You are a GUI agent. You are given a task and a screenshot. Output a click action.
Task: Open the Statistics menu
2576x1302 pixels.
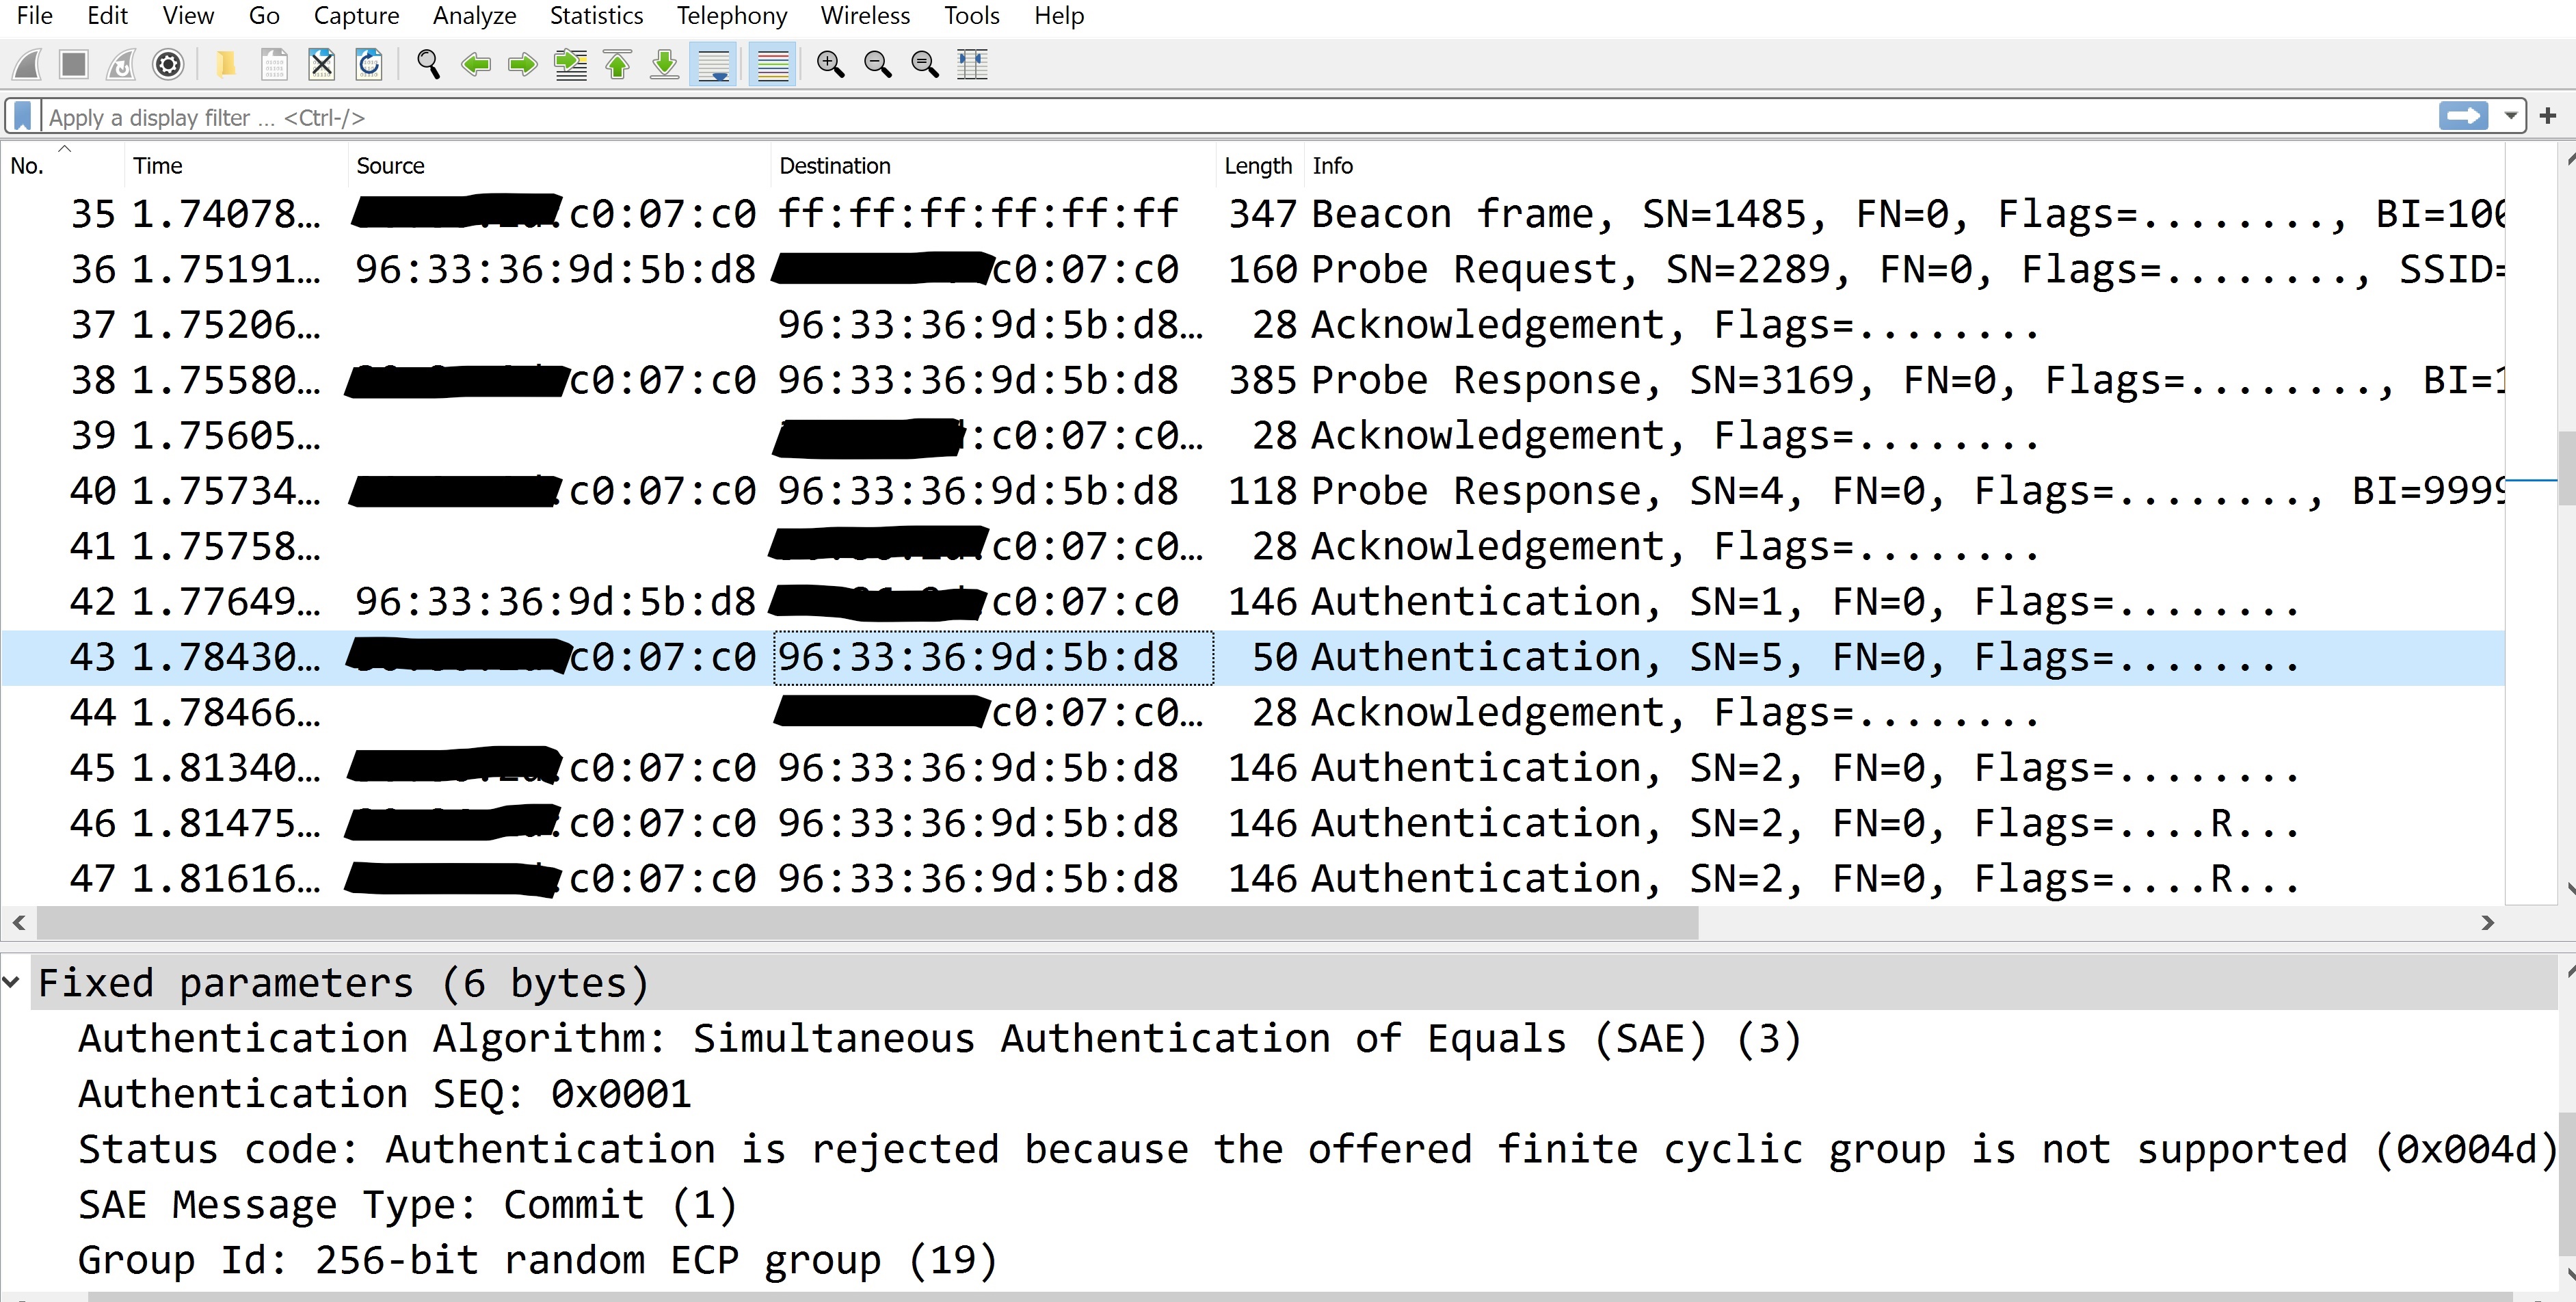[x=596, y=16]
